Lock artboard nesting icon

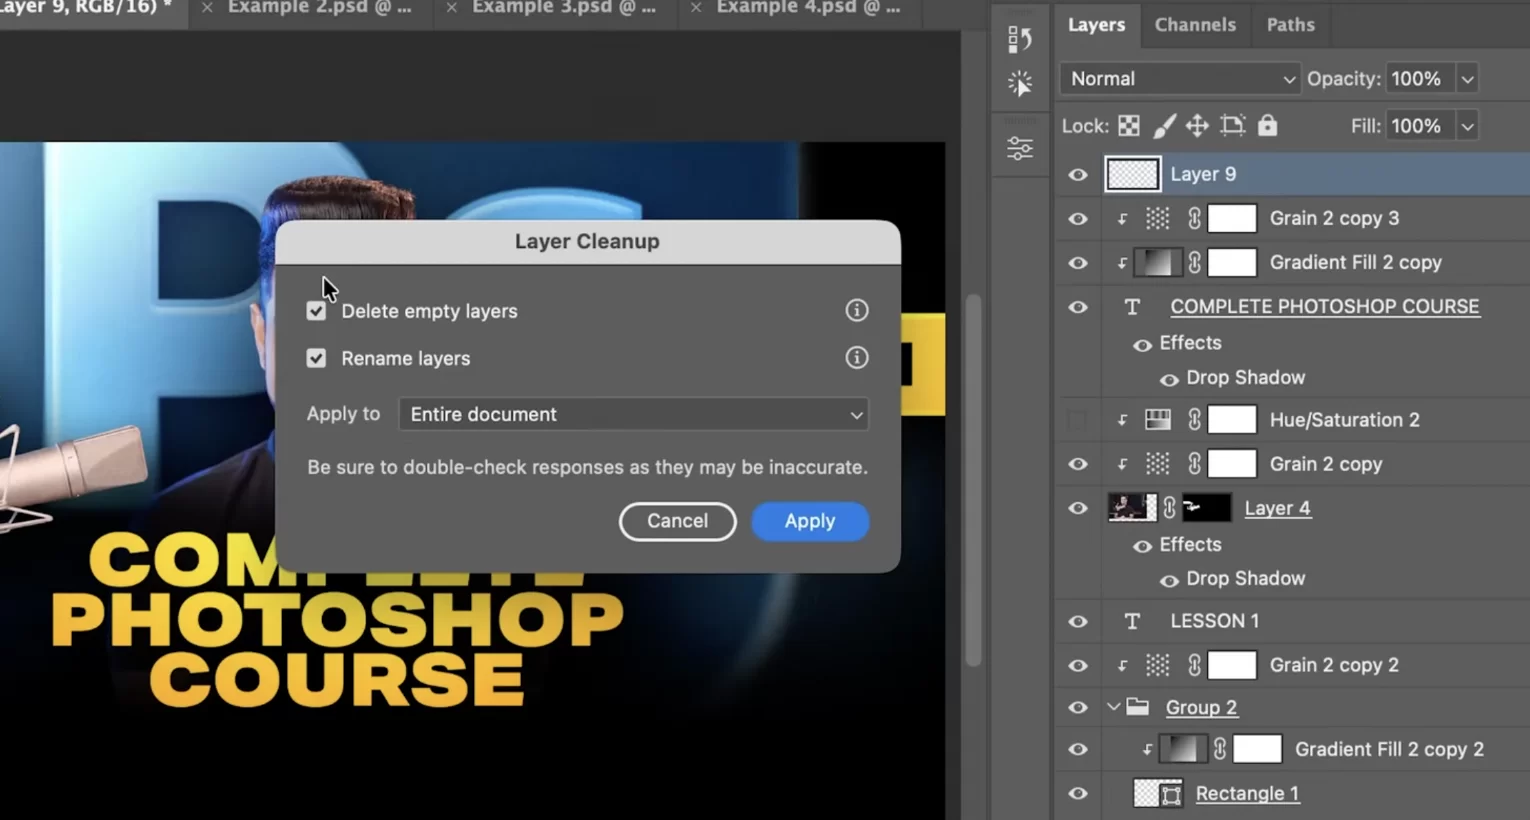[x=1232, y=126]
